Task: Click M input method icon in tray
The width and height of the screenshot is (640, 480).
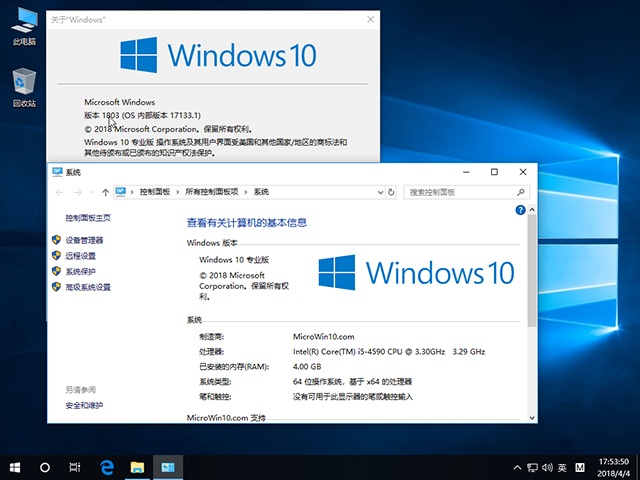Action: pos(580,468)
